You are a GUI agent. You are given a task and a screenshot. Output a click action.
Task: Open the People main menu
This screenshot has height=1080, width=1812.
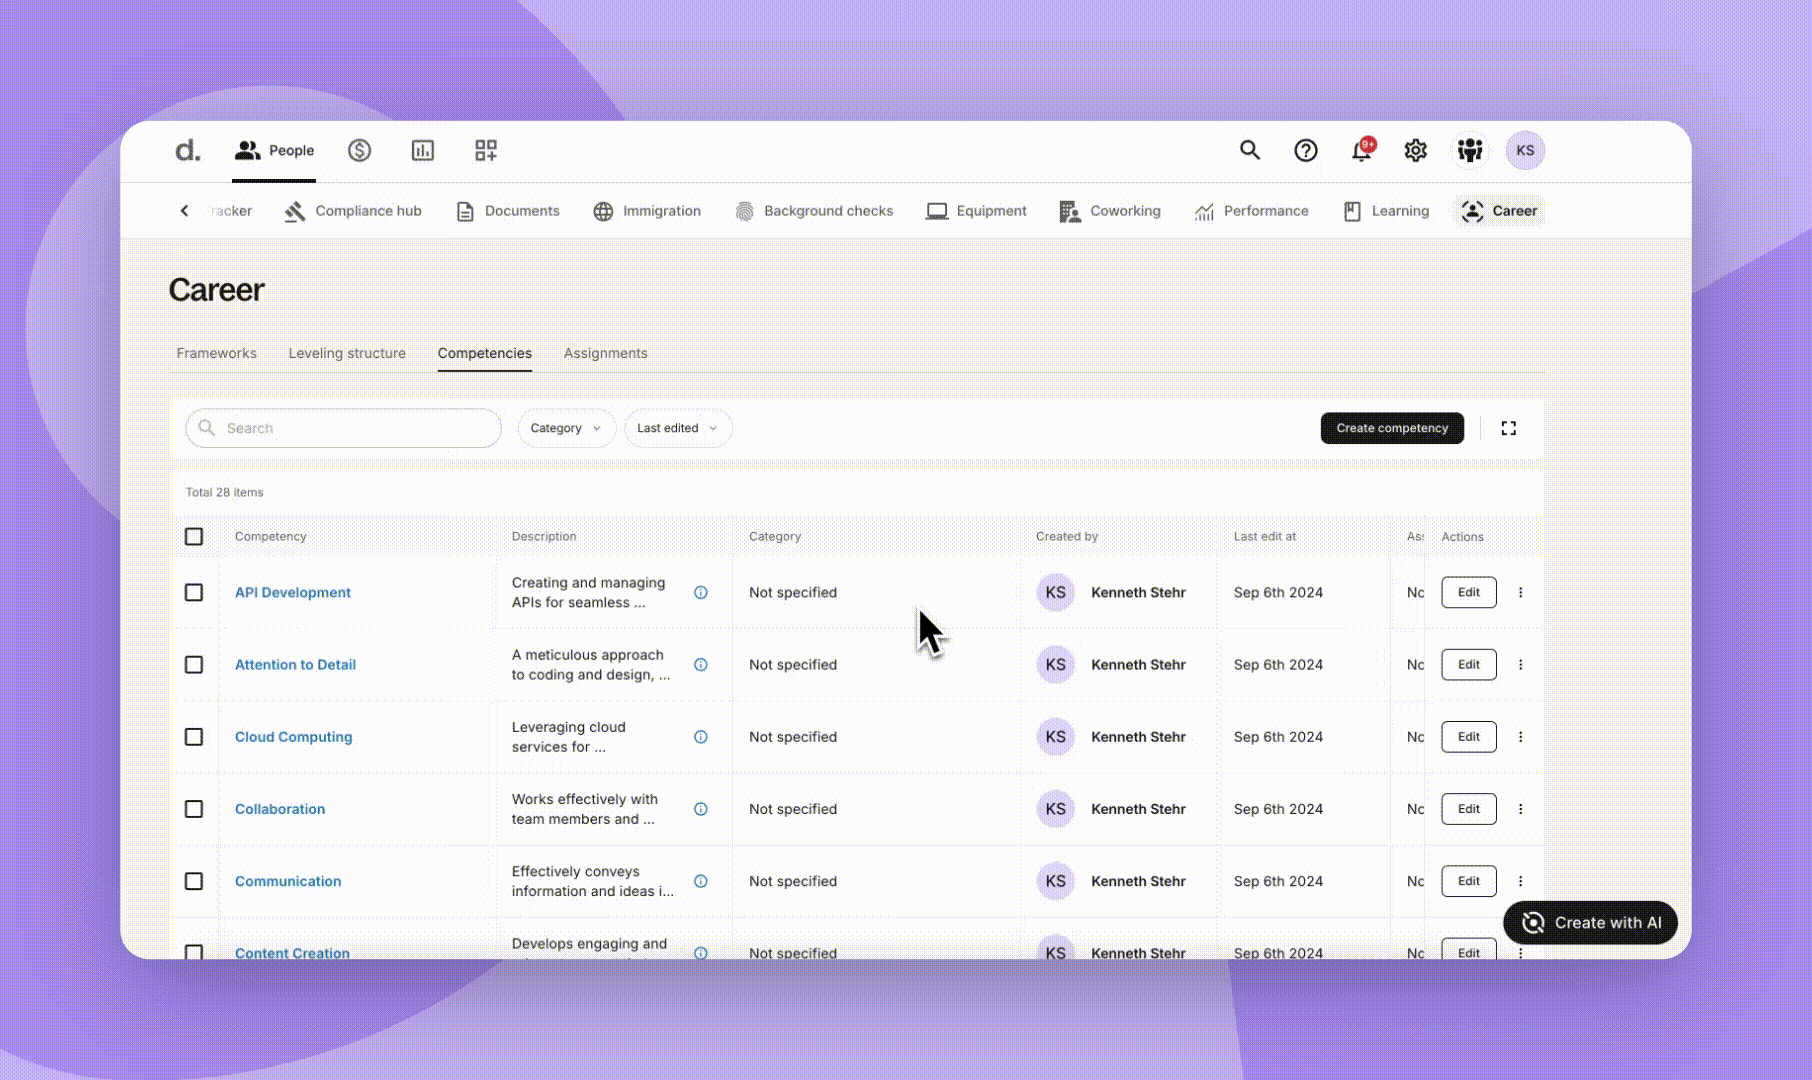[274, 150]
